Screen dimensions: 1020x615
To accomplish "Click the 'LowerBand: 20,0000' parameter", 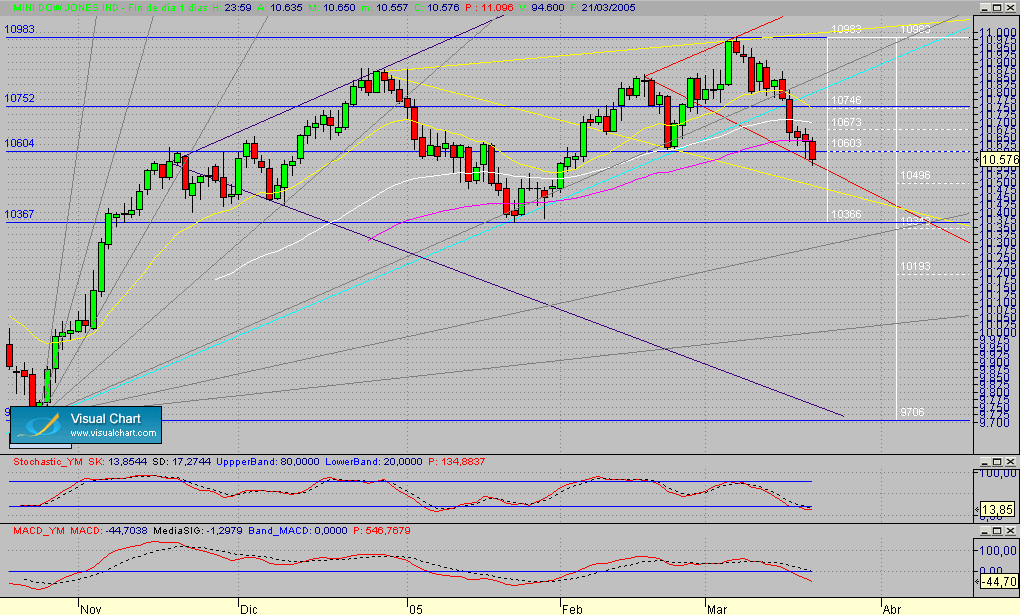I will [374, 461].
